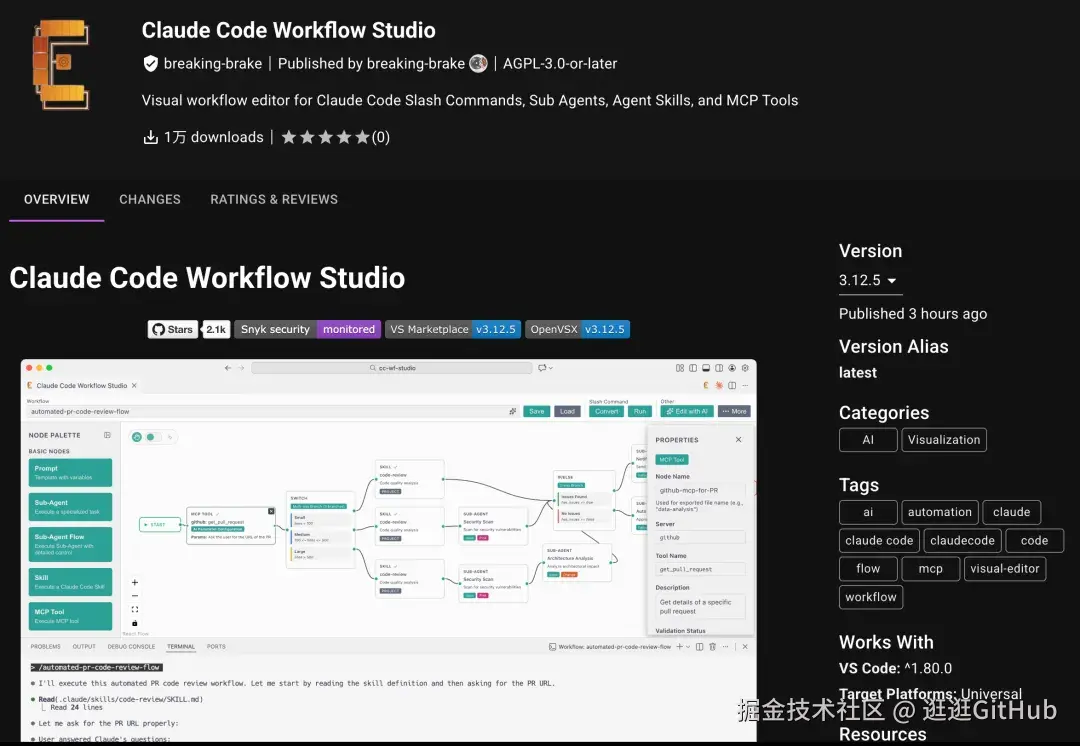1080x746 pixels.
Task: Click the workflow name field 'automated-pr-code-review-flow'
Action: pos(272,411)
